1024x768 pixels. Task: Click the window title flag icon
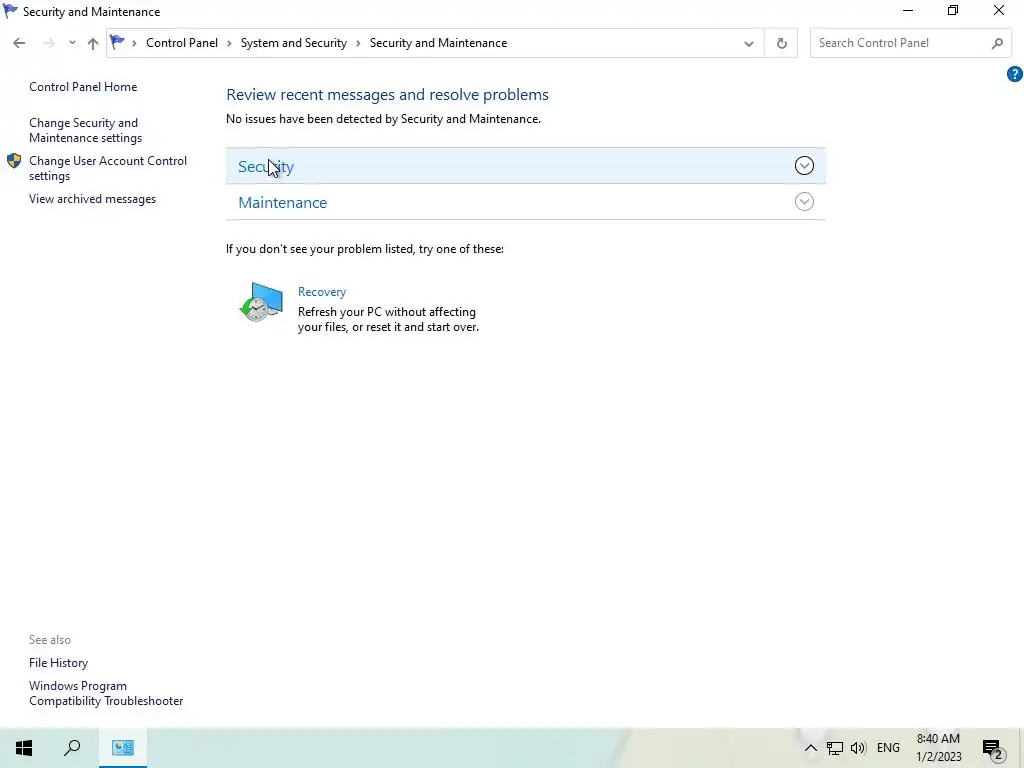click(10, 11)
